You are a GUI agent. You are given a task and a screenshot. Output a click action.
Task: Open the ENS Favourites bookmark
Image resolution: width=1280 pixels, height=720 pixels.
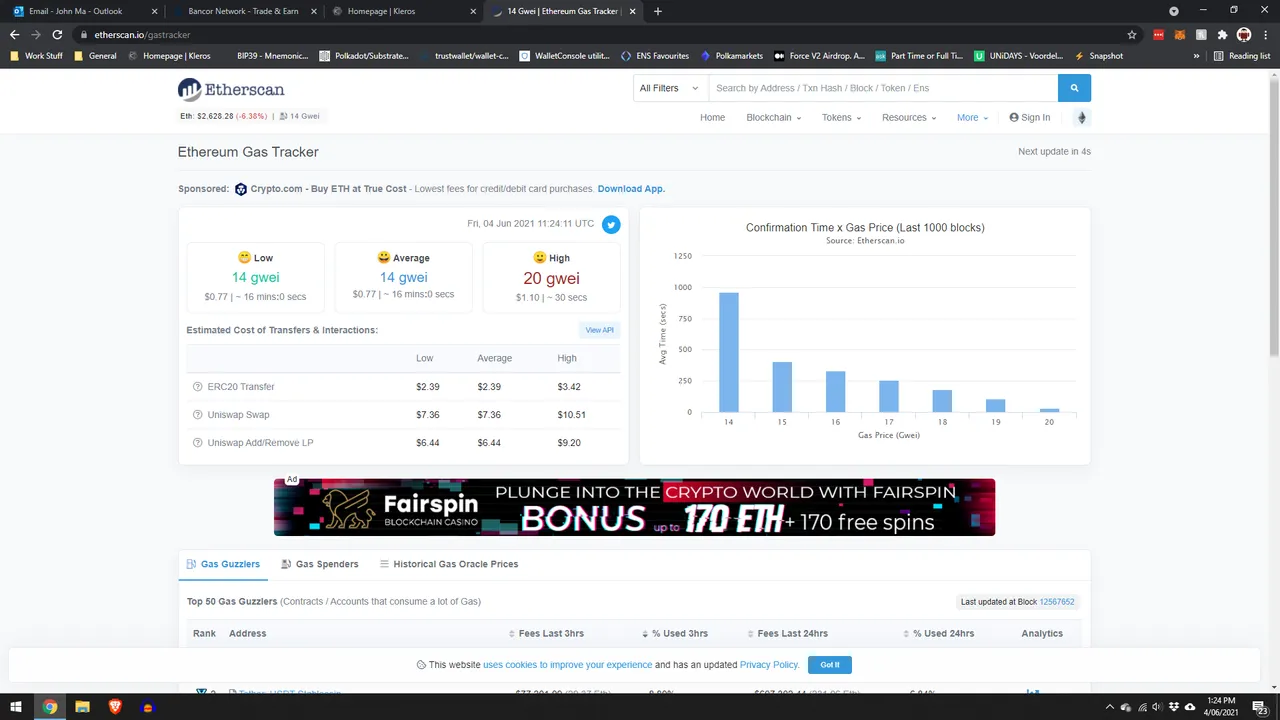[655, 56]
